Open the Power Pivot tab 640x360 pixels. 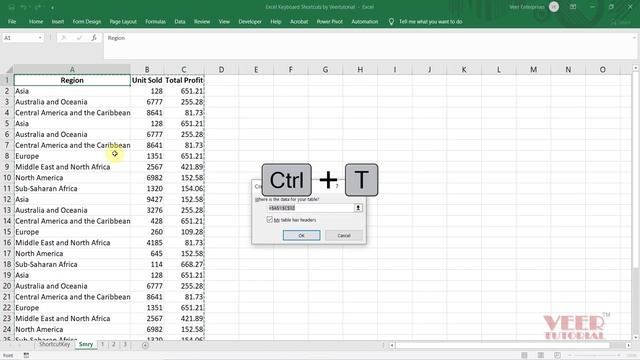(x=329, y=22)
